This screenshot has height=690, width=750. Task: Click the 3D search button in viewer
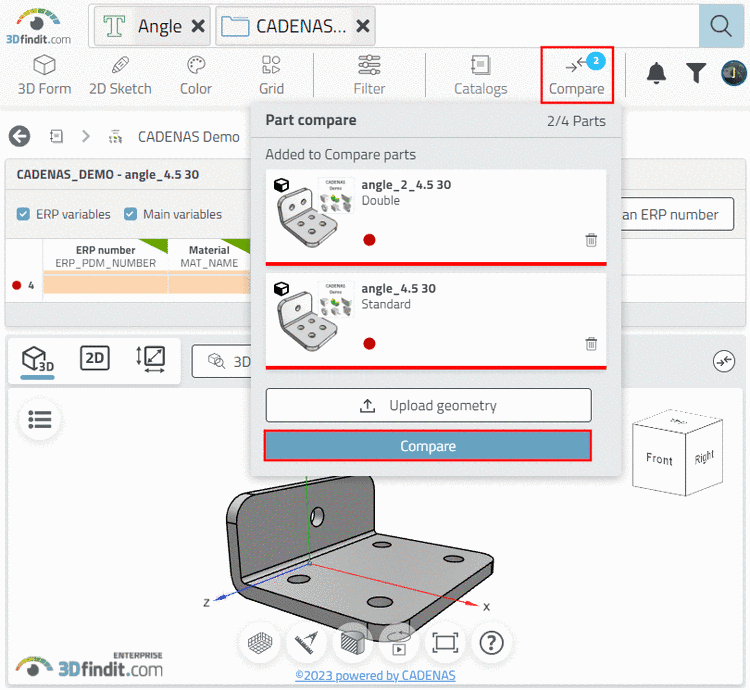pyautogui.click(x=223, y=361)
